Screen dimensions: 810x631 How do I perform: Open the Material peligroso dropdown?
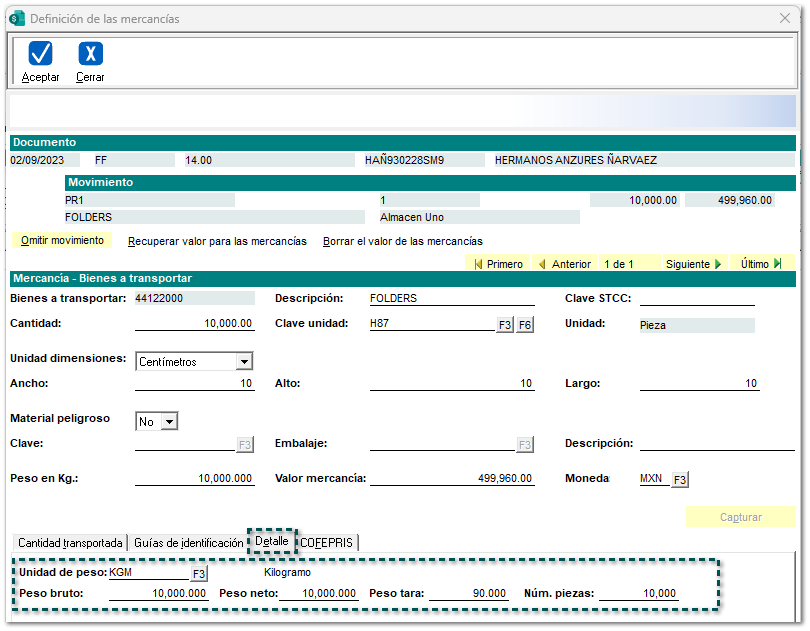(x=169, y=422)
